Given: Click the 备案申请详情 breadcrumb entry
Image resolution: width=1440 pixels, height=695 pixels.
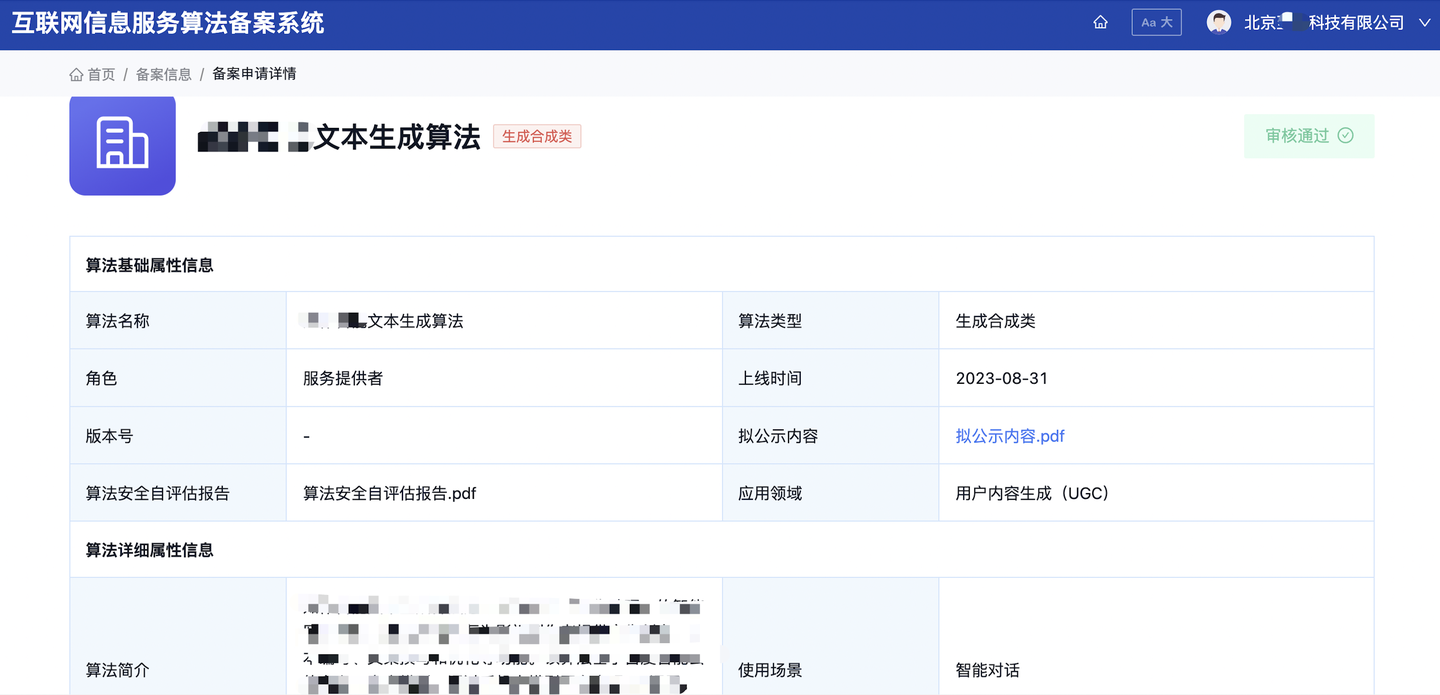Looking at the screenshot, I should click(x=253, y=73).
